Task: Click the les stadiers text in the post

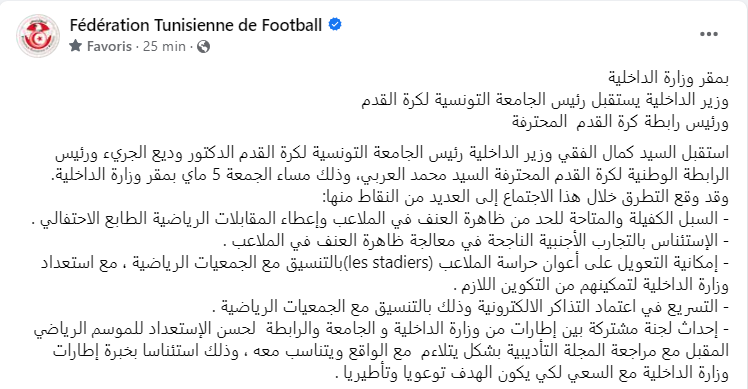Action: click(387, 263)
